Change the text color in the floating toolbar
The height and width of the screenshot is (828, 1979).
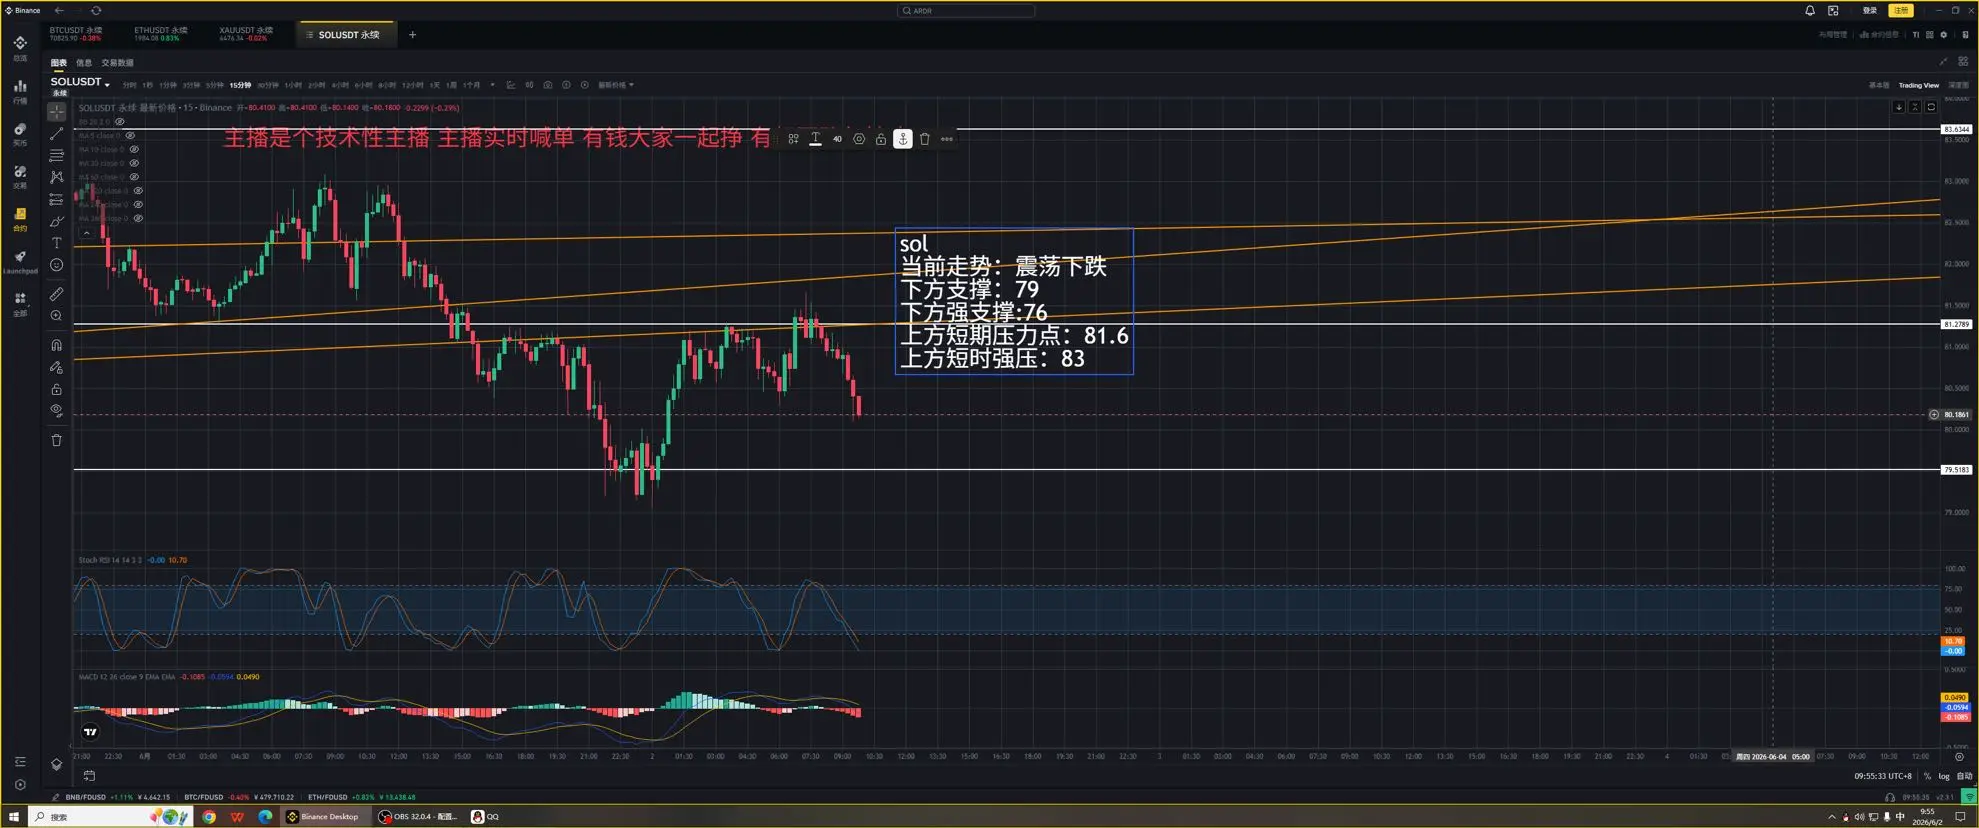[x=816, y=139]
